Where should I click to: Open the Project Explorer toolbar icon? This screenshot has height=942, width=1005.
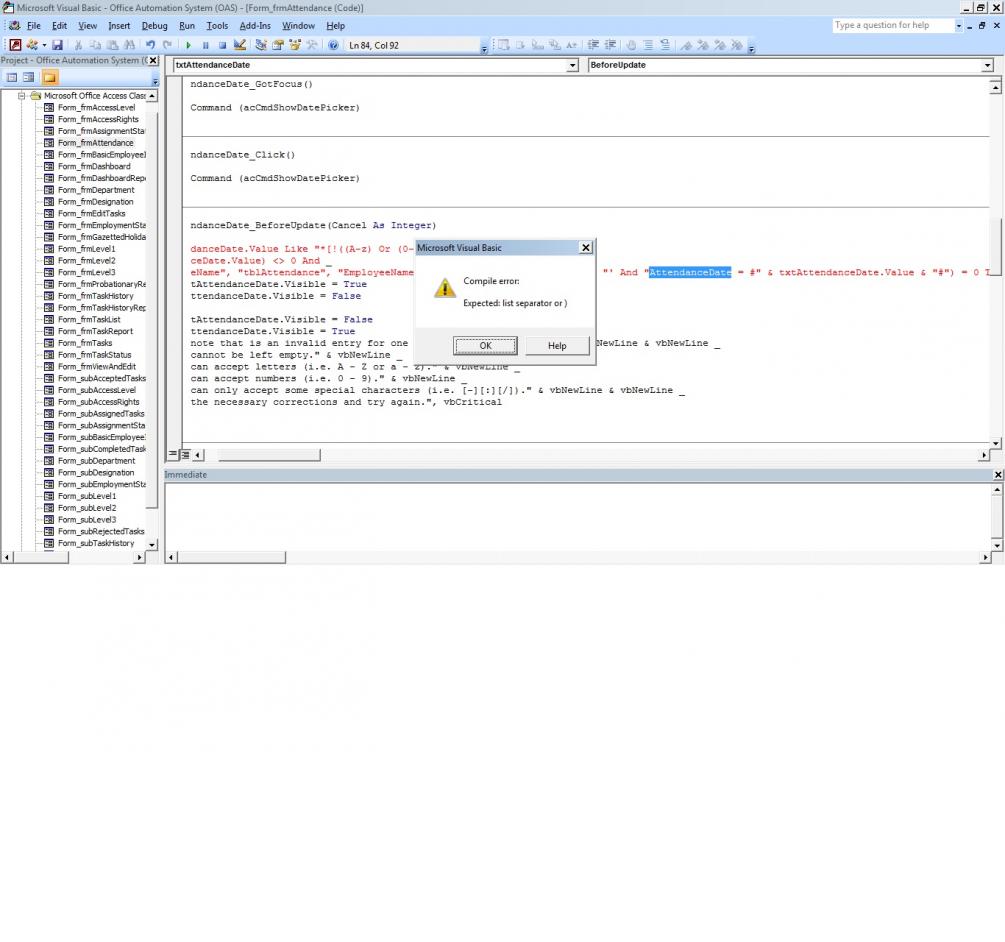click(260, 45)
